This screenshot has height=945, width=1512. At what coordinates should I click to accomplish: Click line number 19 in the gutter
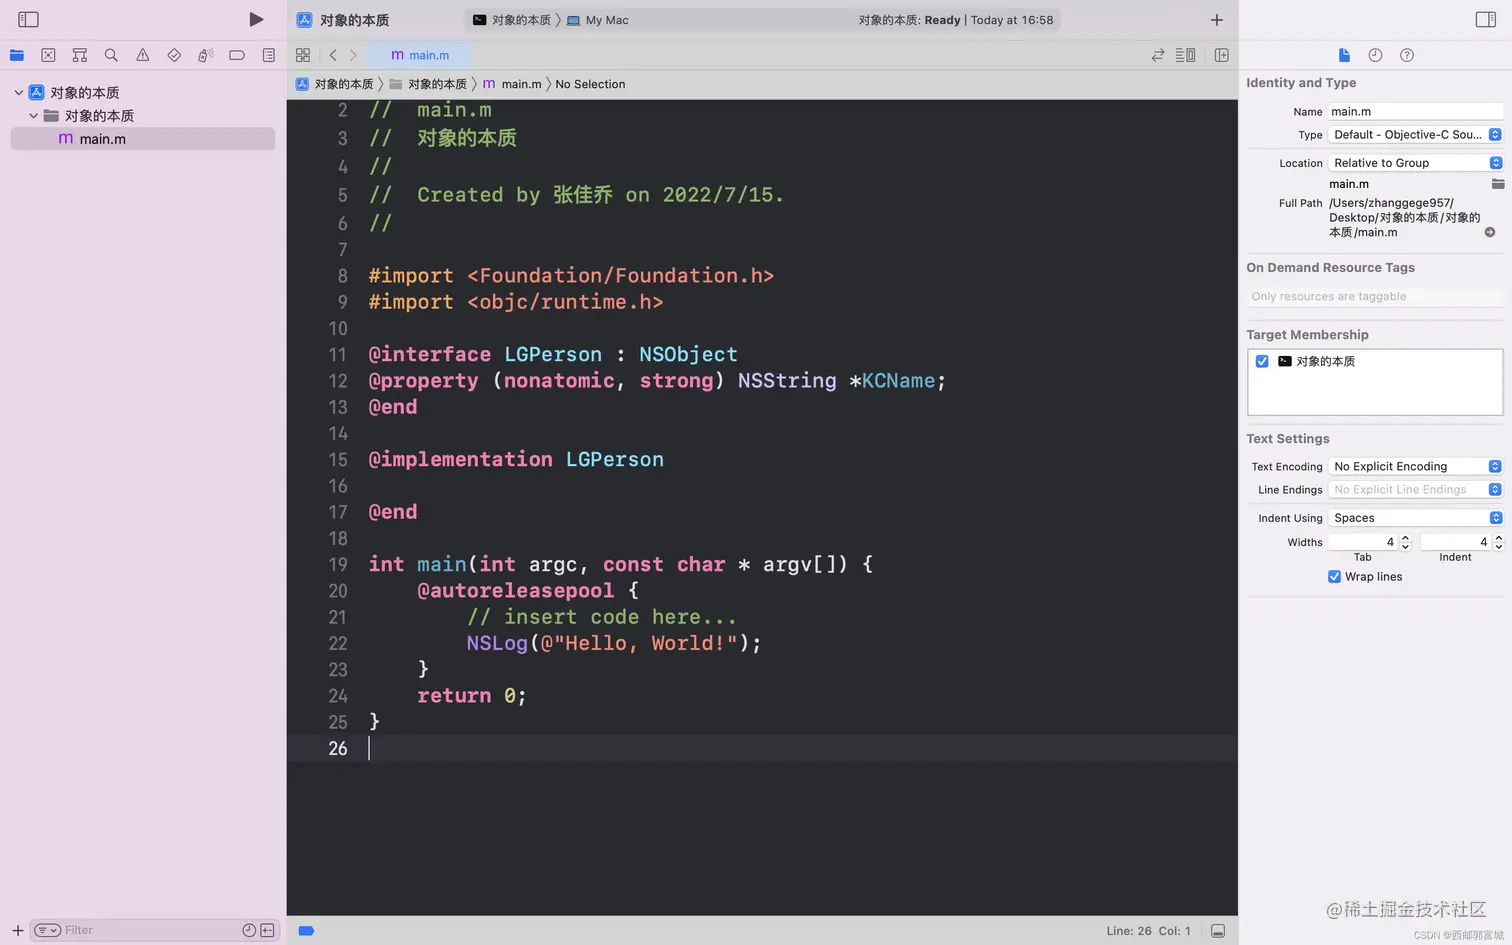338,564
